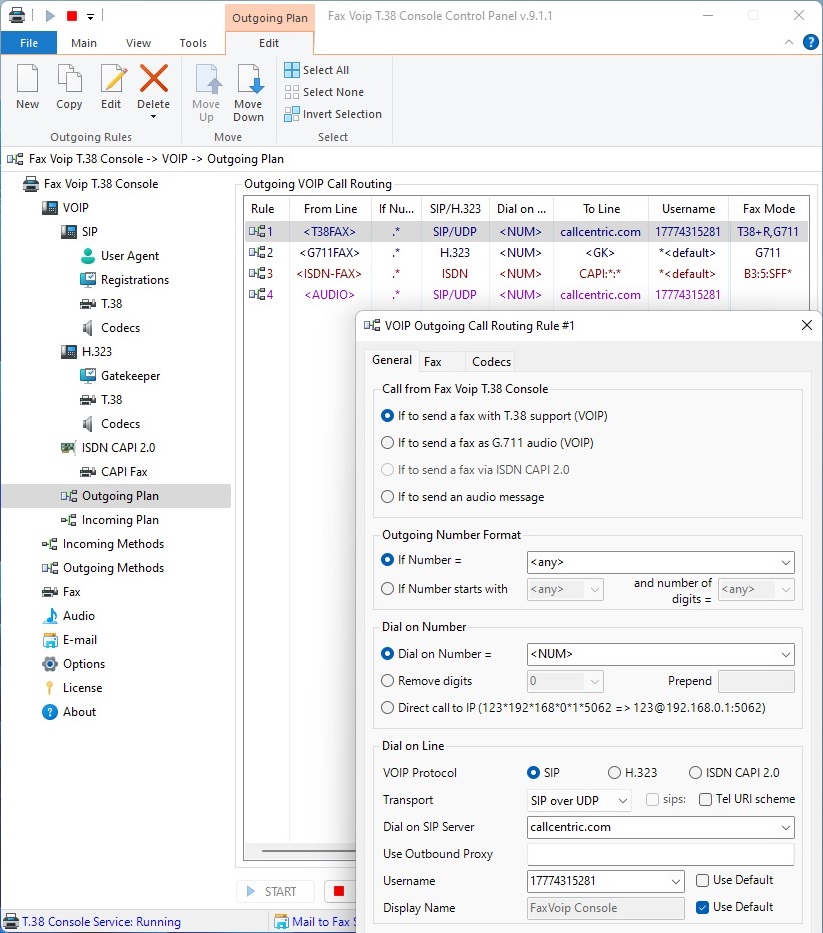Switch to the Tools ribbon tab
823x933 pixels.
193,43
